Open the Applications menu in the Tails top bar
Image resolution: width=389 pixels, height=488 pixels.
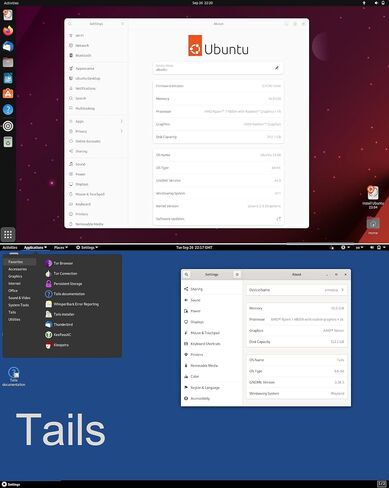coord(35,247)
